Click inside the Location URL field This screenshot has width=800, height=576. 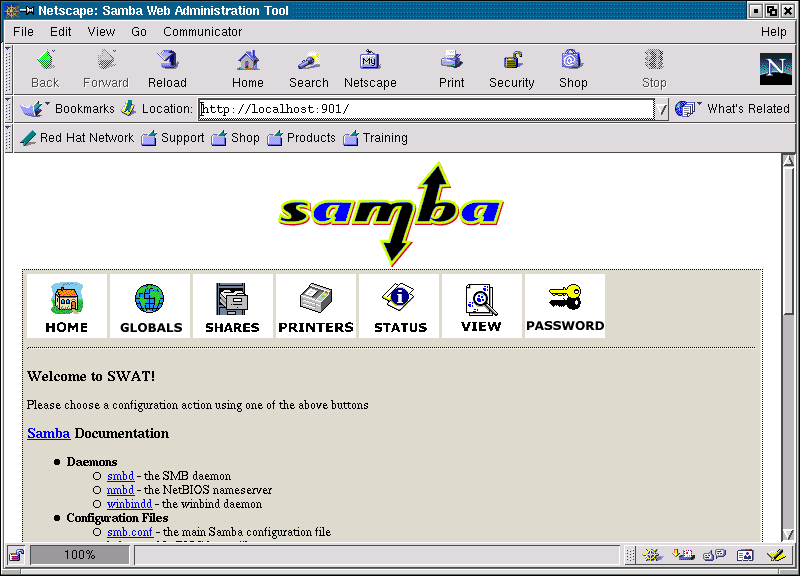[425, 109]
